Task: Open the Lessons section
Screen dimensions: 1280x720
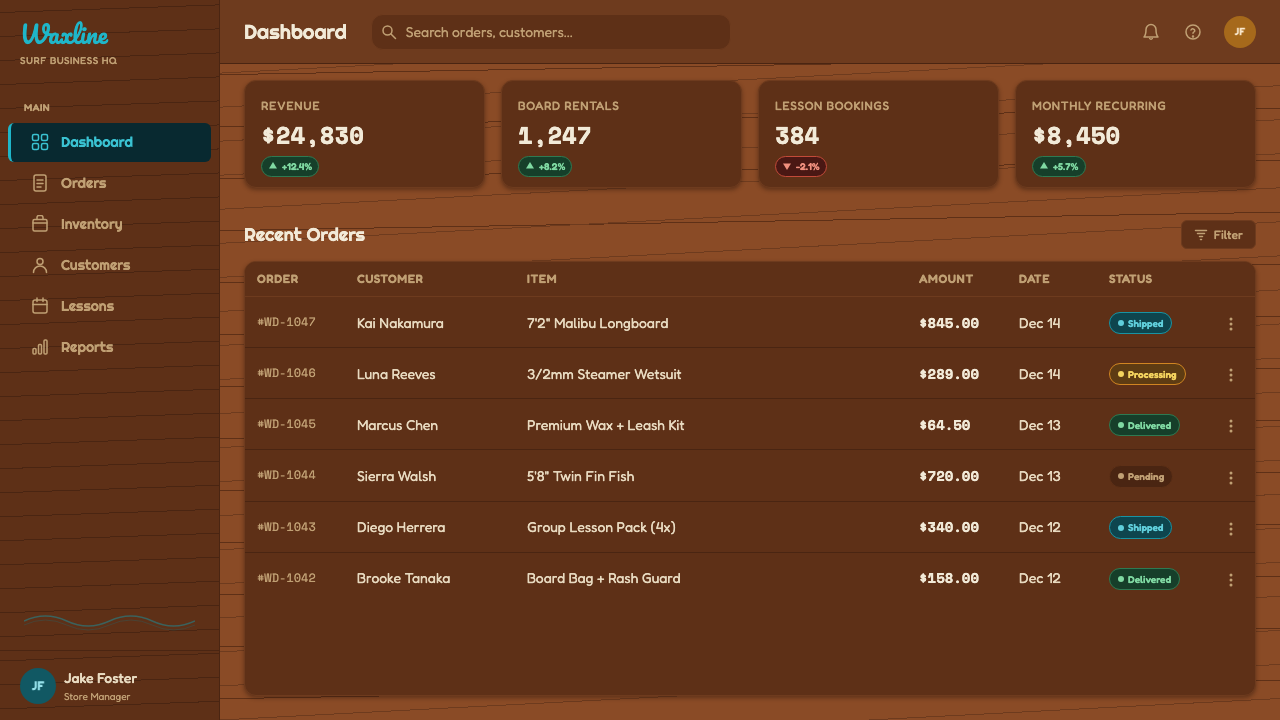Action: tap(110, 306)
